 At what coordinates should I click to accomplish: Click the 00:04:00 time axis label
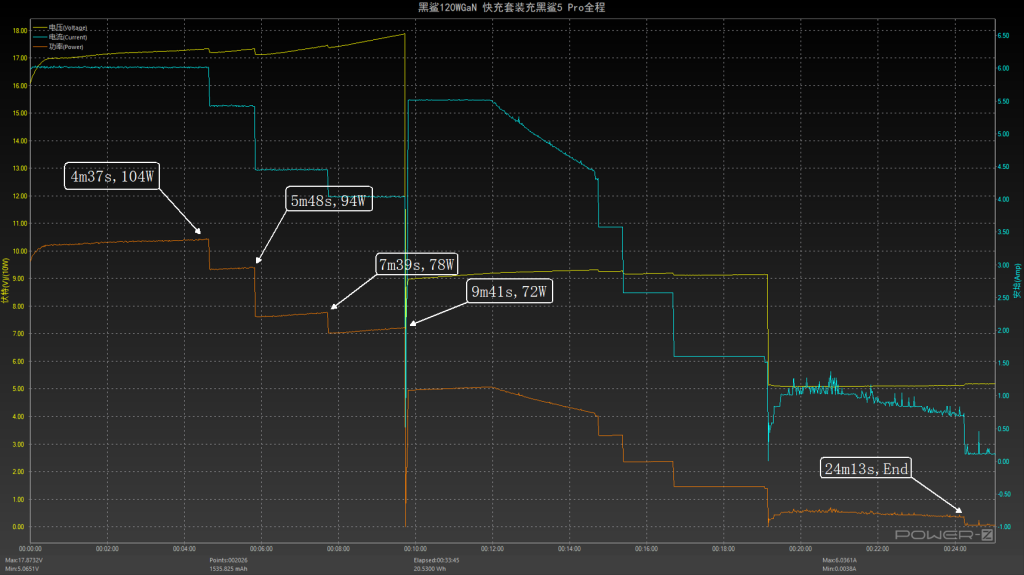(184, 549)
